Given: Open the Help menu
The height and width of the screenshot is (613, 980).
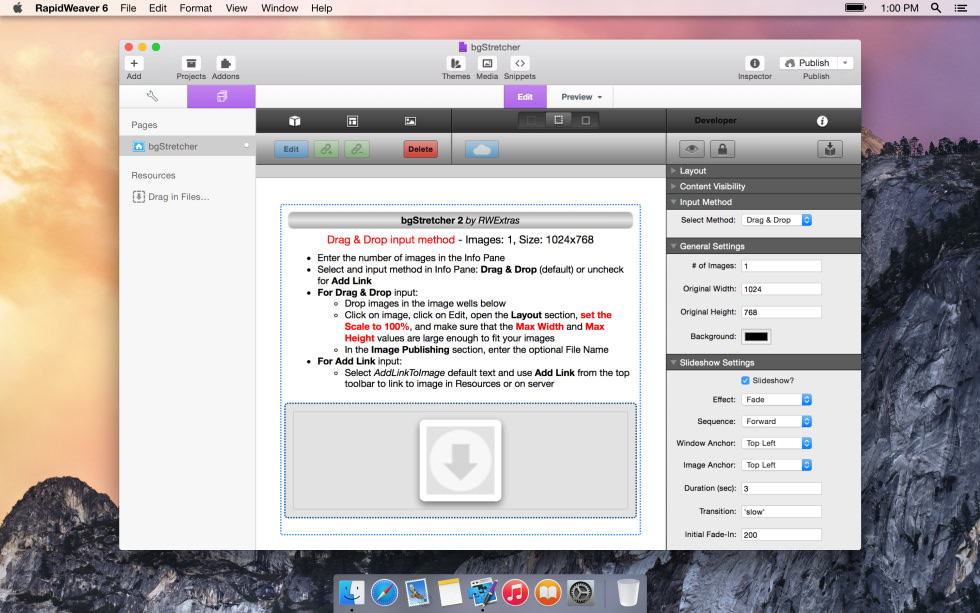Looking at the screenshot, I should [321, 8].
